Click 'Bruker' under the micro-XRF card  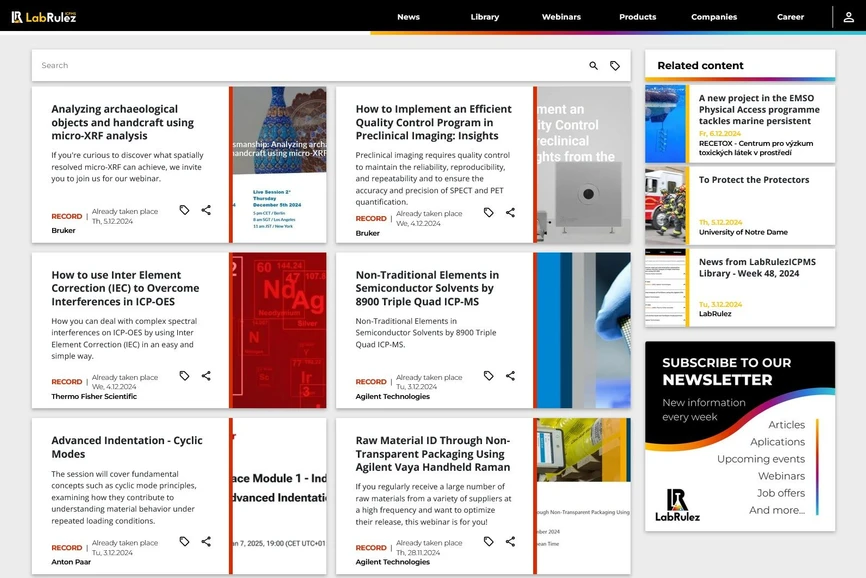click(x=63, y=231)
